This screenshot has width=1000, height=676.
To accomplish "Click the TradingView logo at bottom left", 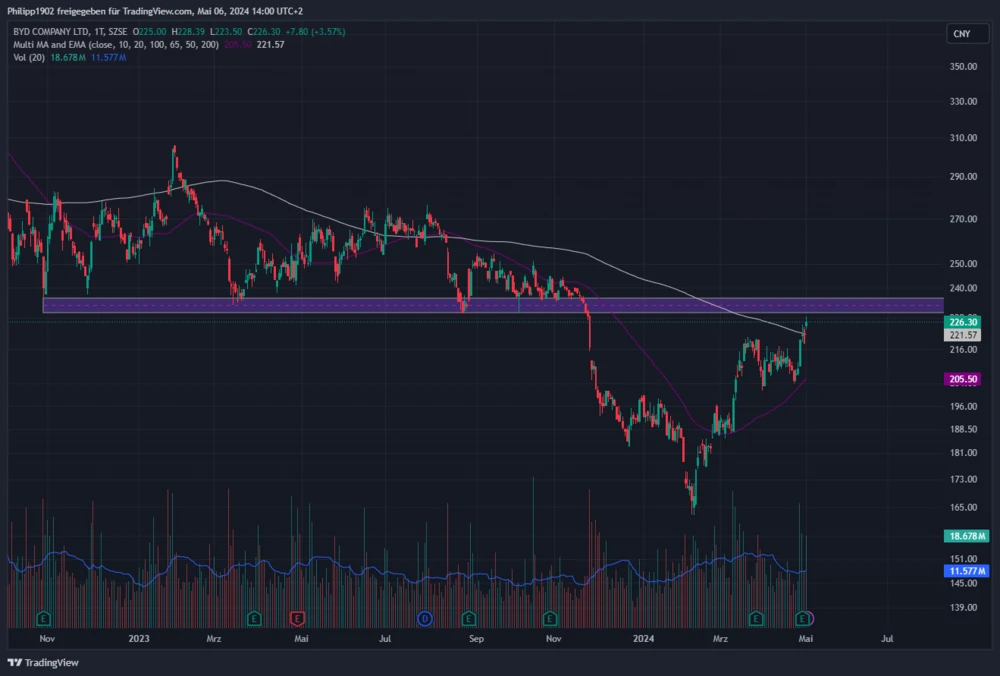I will click(x=43, y=662).
